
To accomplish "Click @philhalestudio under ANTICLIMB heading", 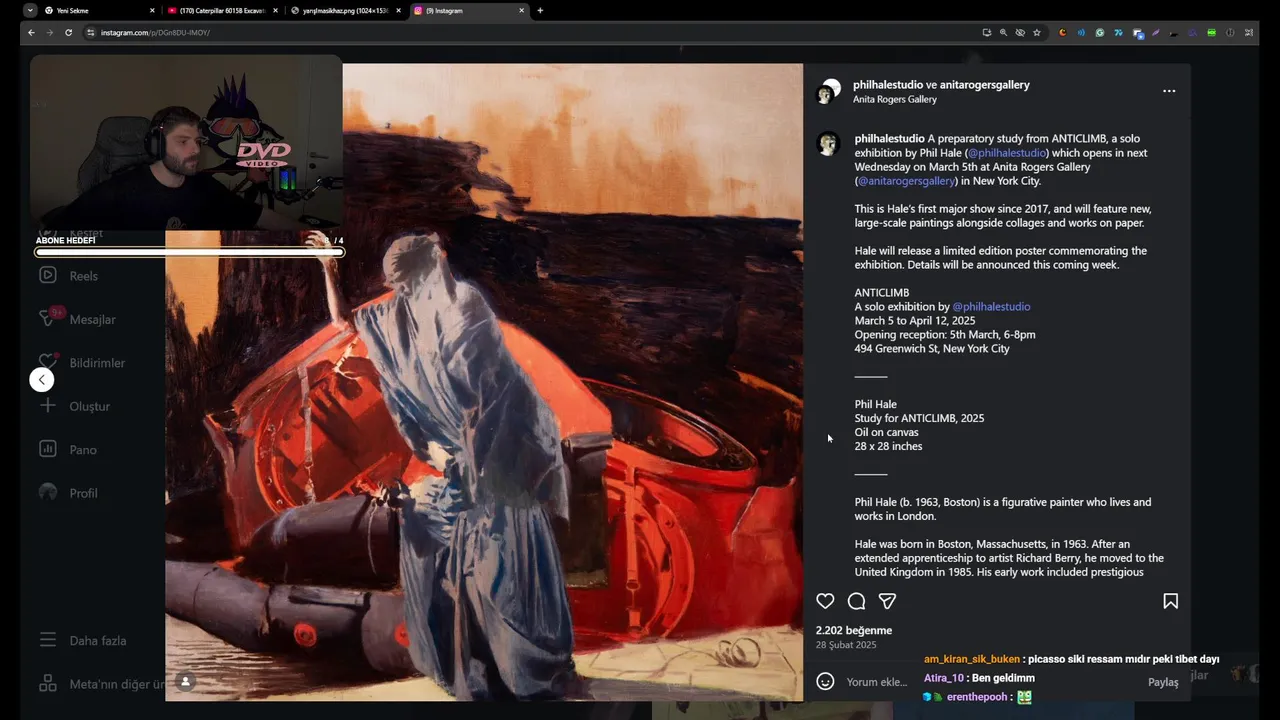I will pyautogui.click(x=991, y=307).
